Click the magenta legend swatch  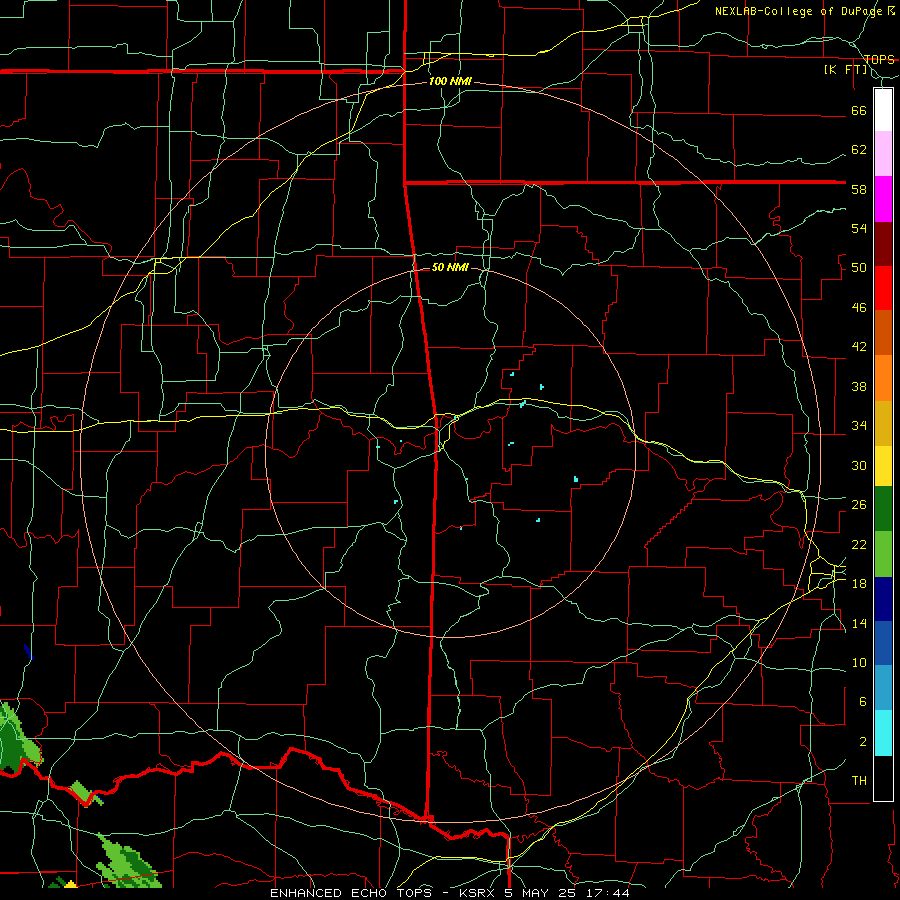pyautogui.click(x=883, y=199)
